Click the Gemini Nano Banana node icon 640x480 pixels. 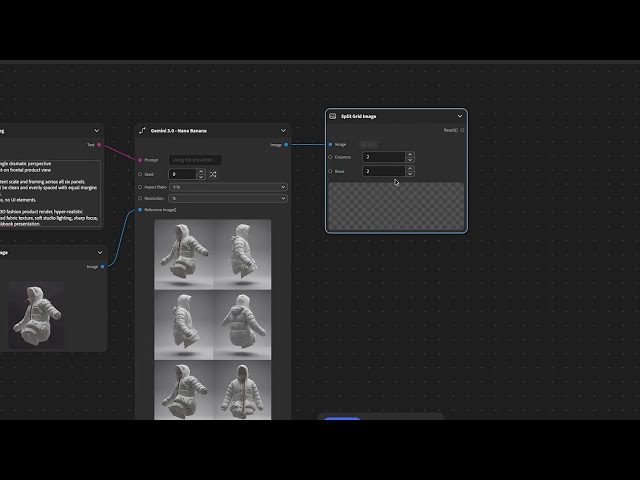tap(142, 131)
